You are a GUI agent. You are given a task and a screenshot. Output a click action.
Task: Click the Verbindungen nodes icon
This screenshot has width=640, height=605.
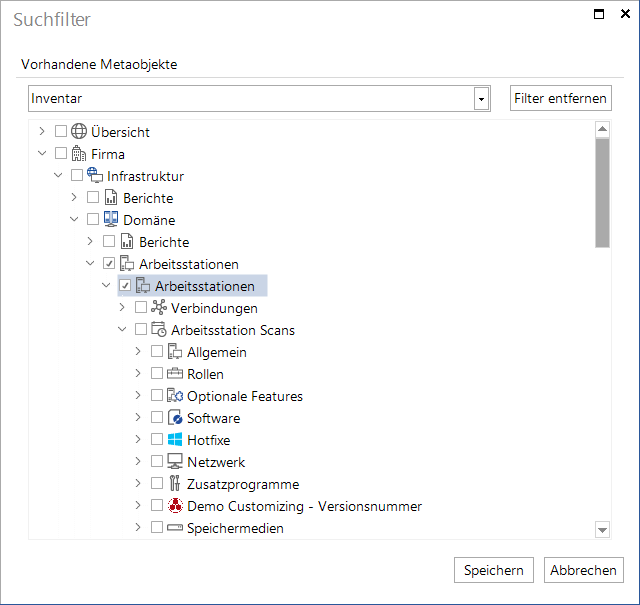[x=159, y=307]
